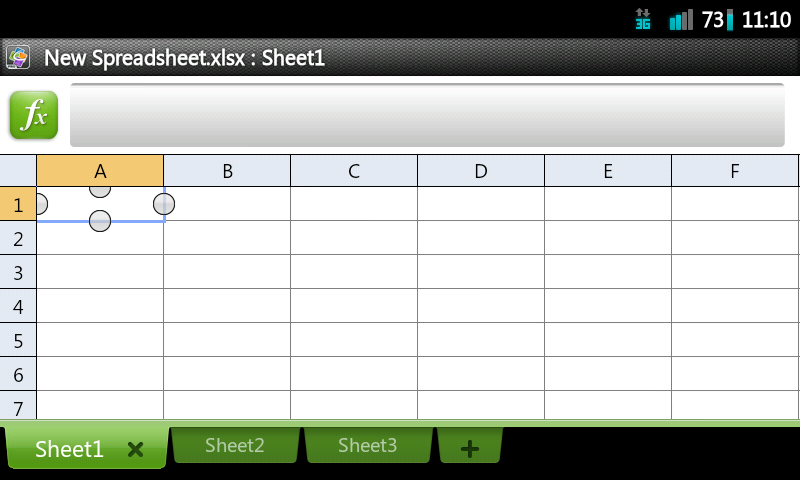The height and width of the screenshot is (480, 800).
Task: Tap the 11:10 clock in status bar
Action: coord(766,20)
